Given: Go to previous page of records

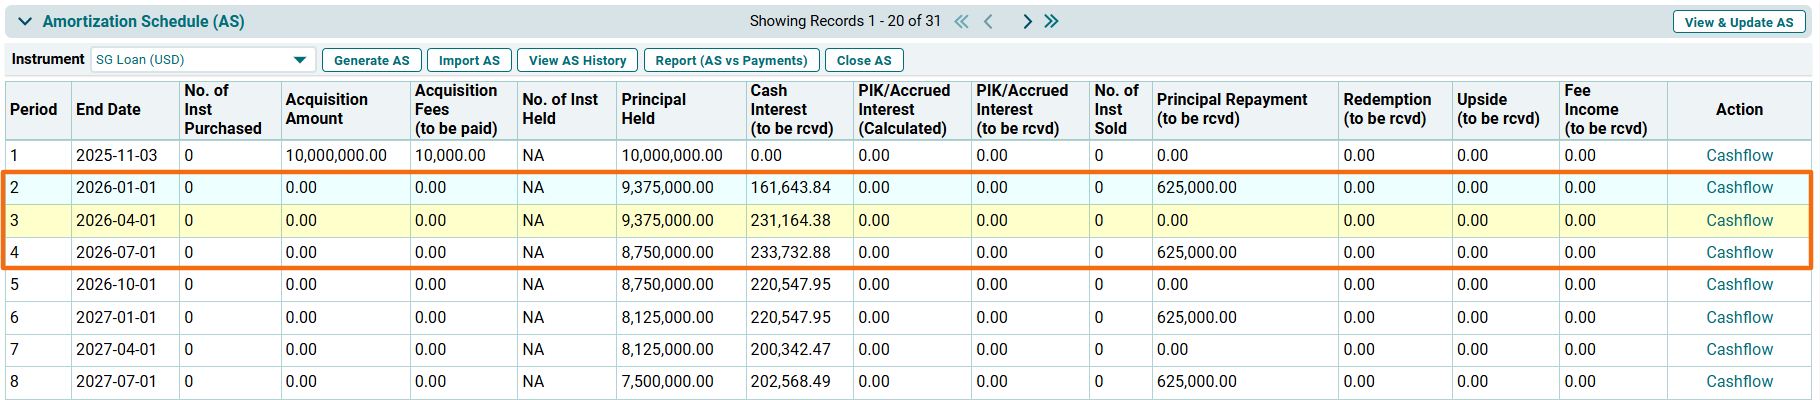Looking at the screenshot, I should click(x=988, y=21).
